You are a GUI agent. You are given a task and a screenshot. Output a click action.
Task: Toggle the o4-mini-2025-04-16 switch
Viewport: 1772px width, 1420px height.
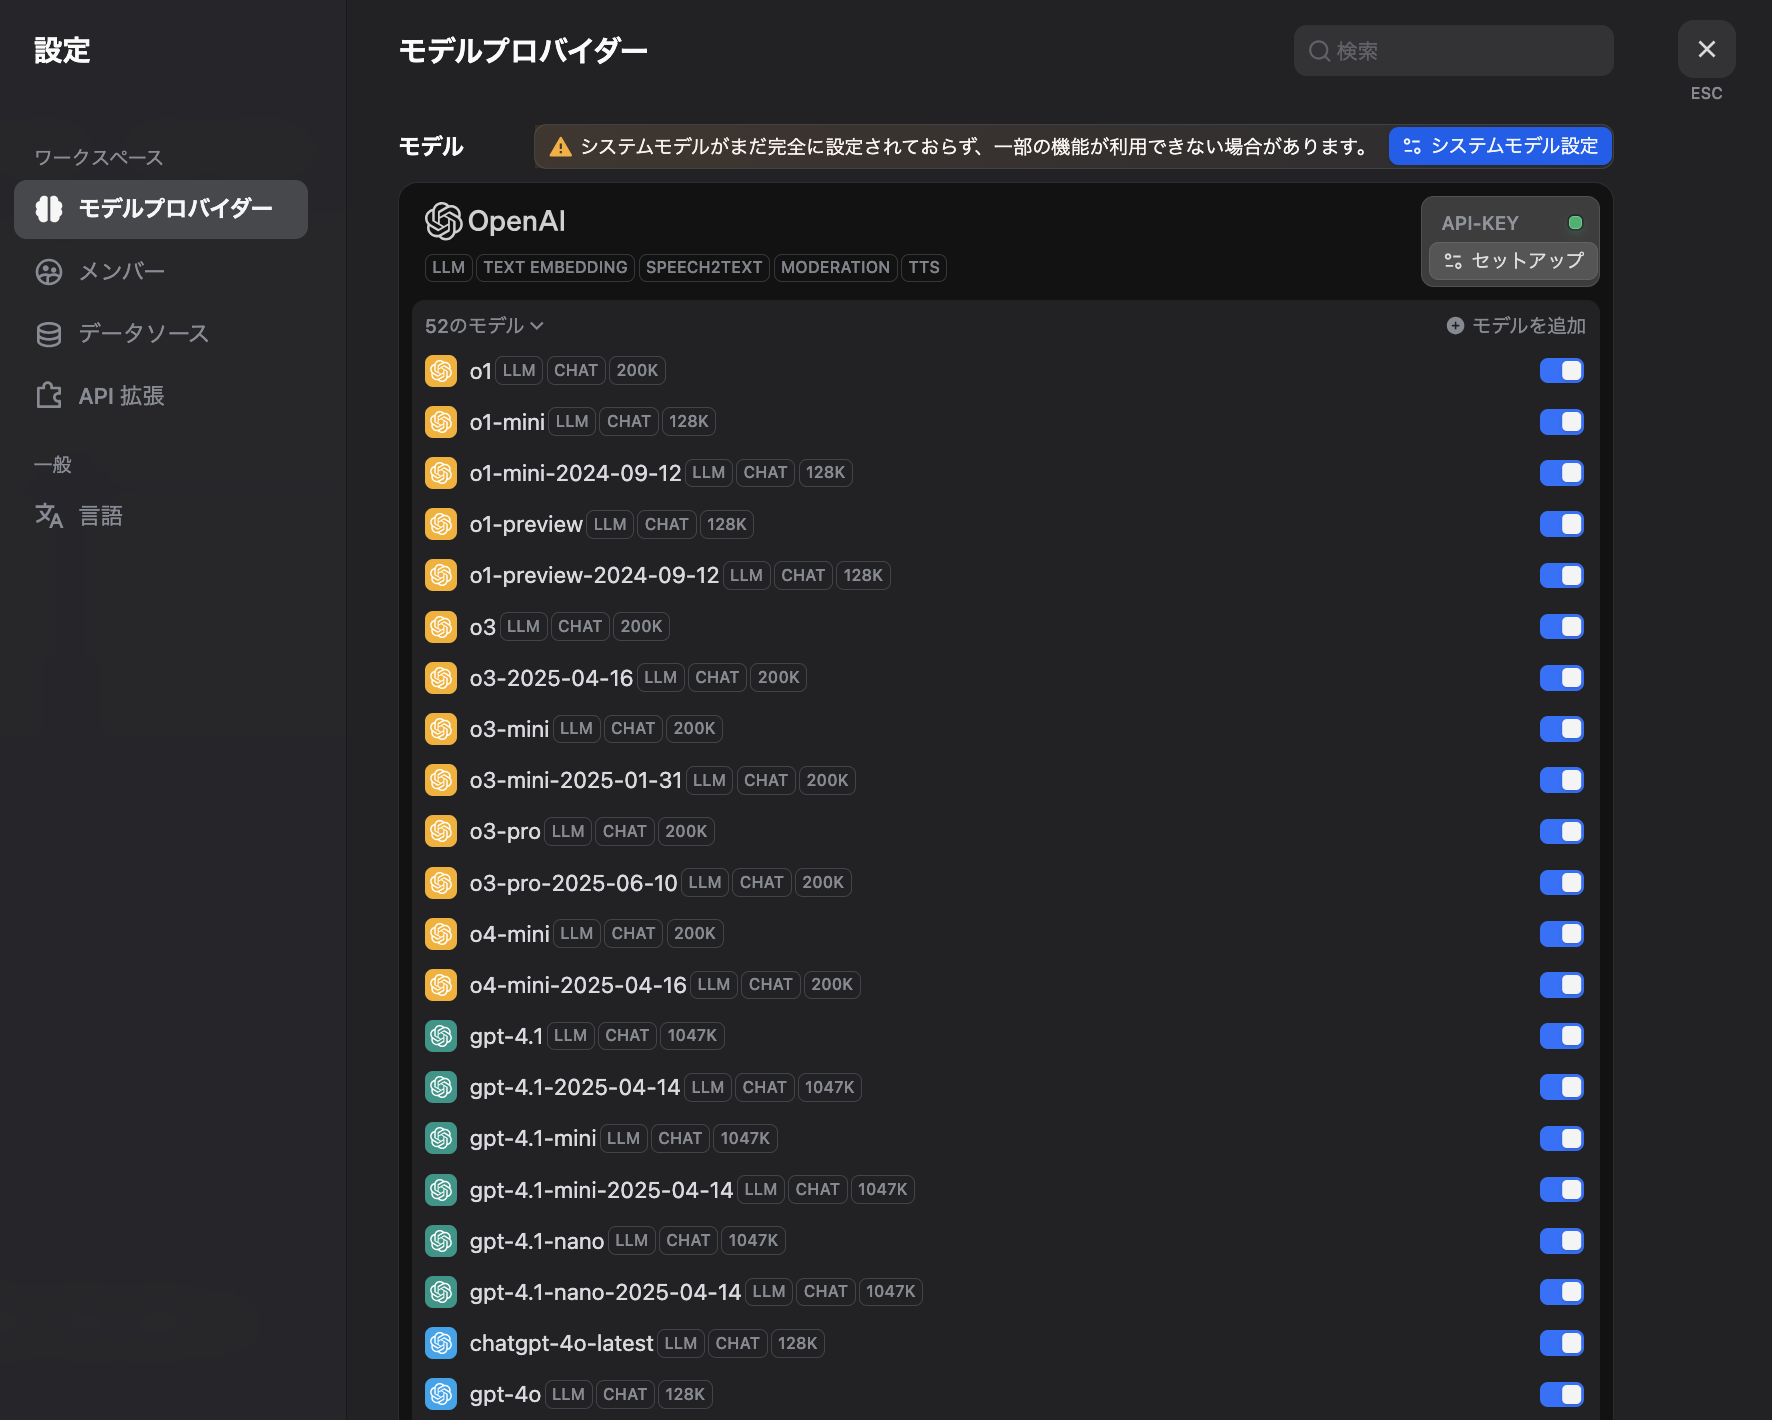tap(1562, 985)
